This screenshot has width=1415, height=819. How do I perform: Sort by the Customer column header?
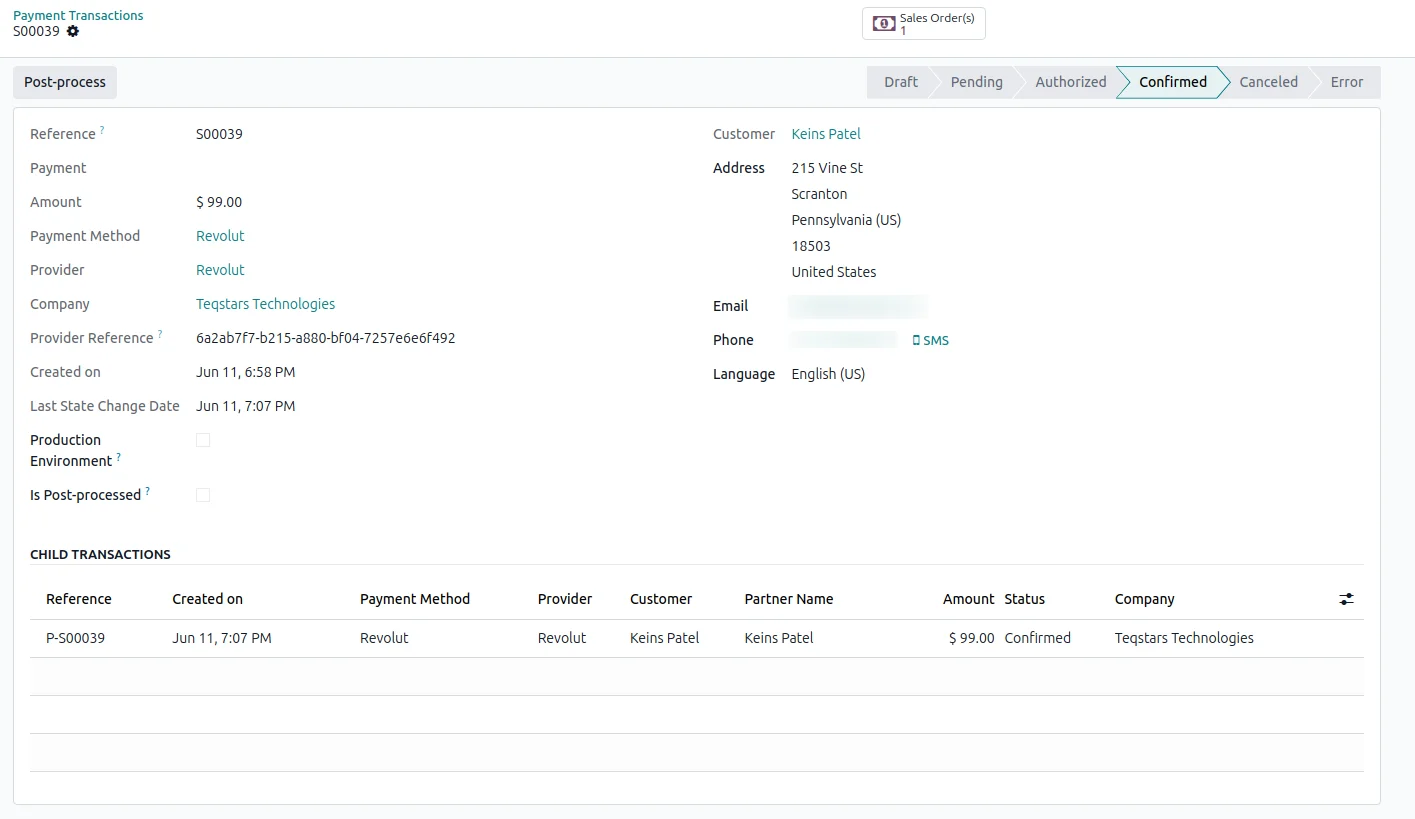[x=661, y=599]
